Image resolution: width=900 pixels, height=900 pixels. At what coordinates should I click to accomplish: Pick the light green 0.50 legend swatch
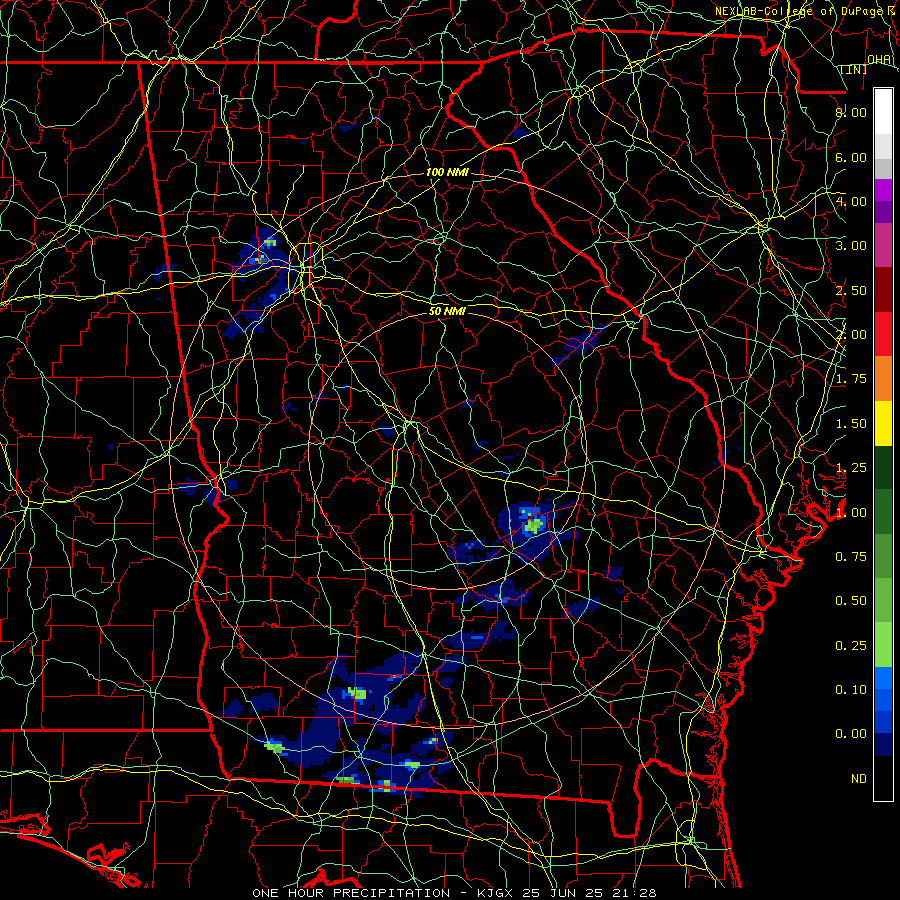[x=883, y=600]
